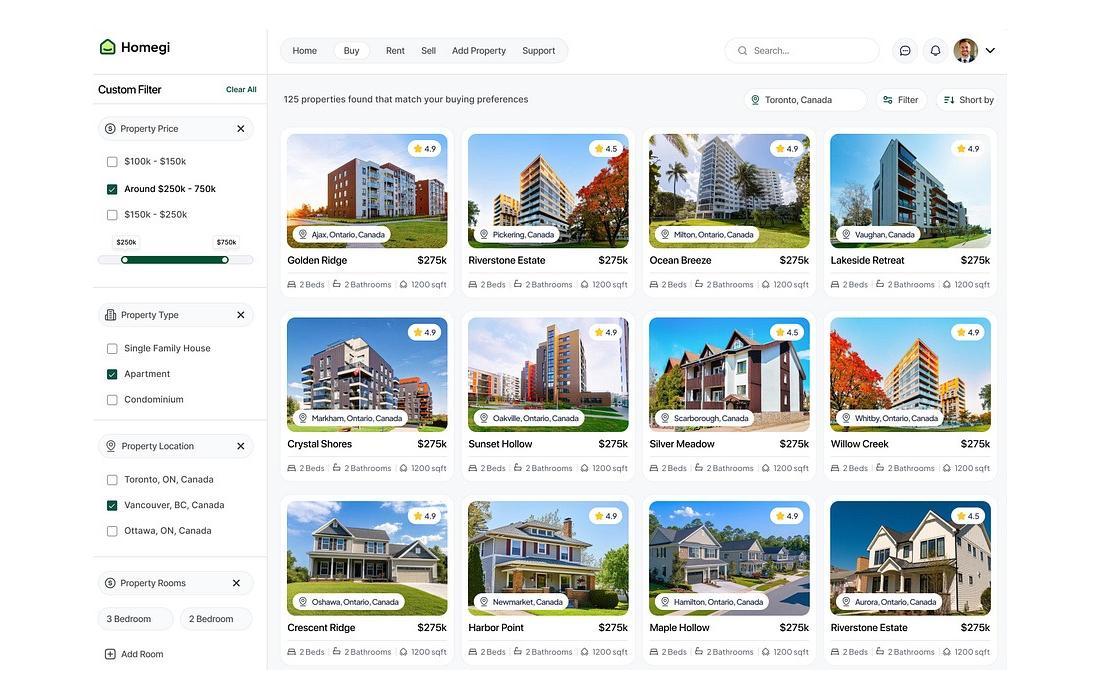
Task: Remove the Property Type filter with X
Action: pos(241,315)
